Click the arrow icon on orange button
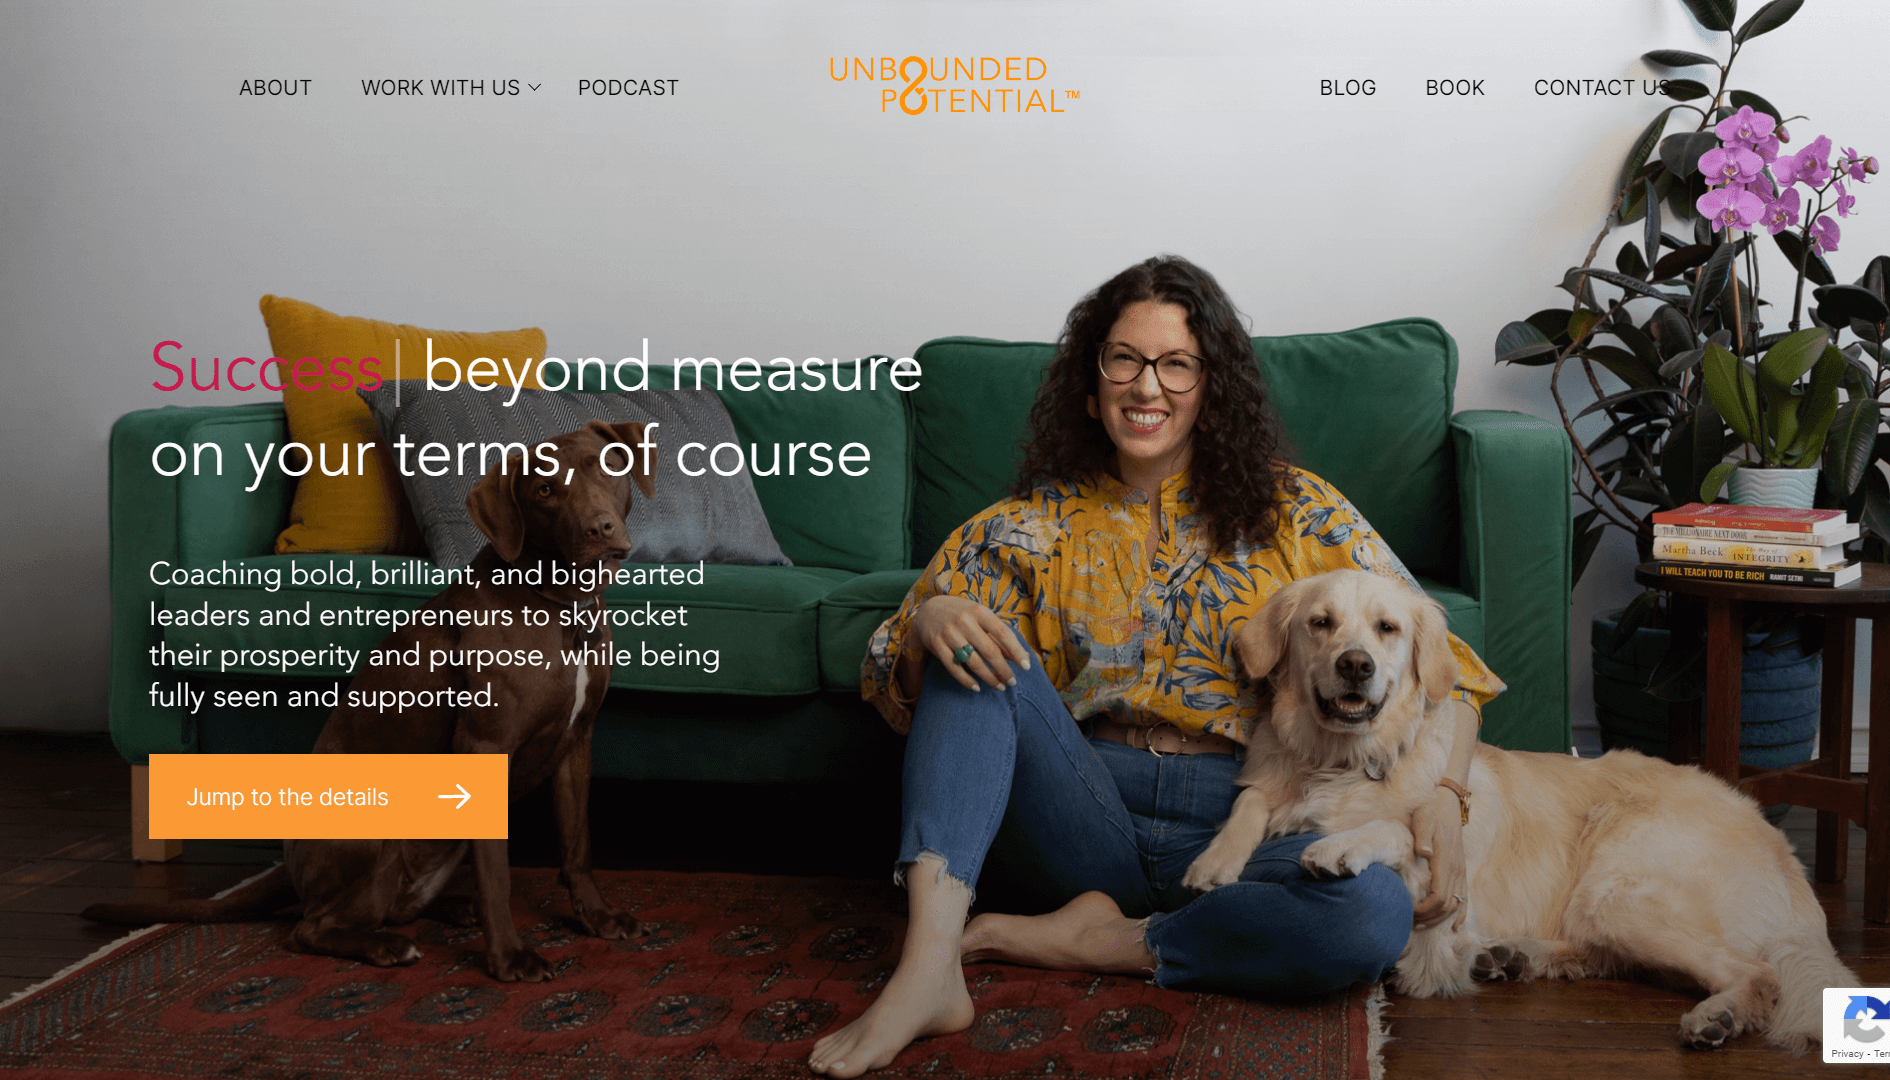Viewport: 1890px width, 1080px height. pos(455,796)
